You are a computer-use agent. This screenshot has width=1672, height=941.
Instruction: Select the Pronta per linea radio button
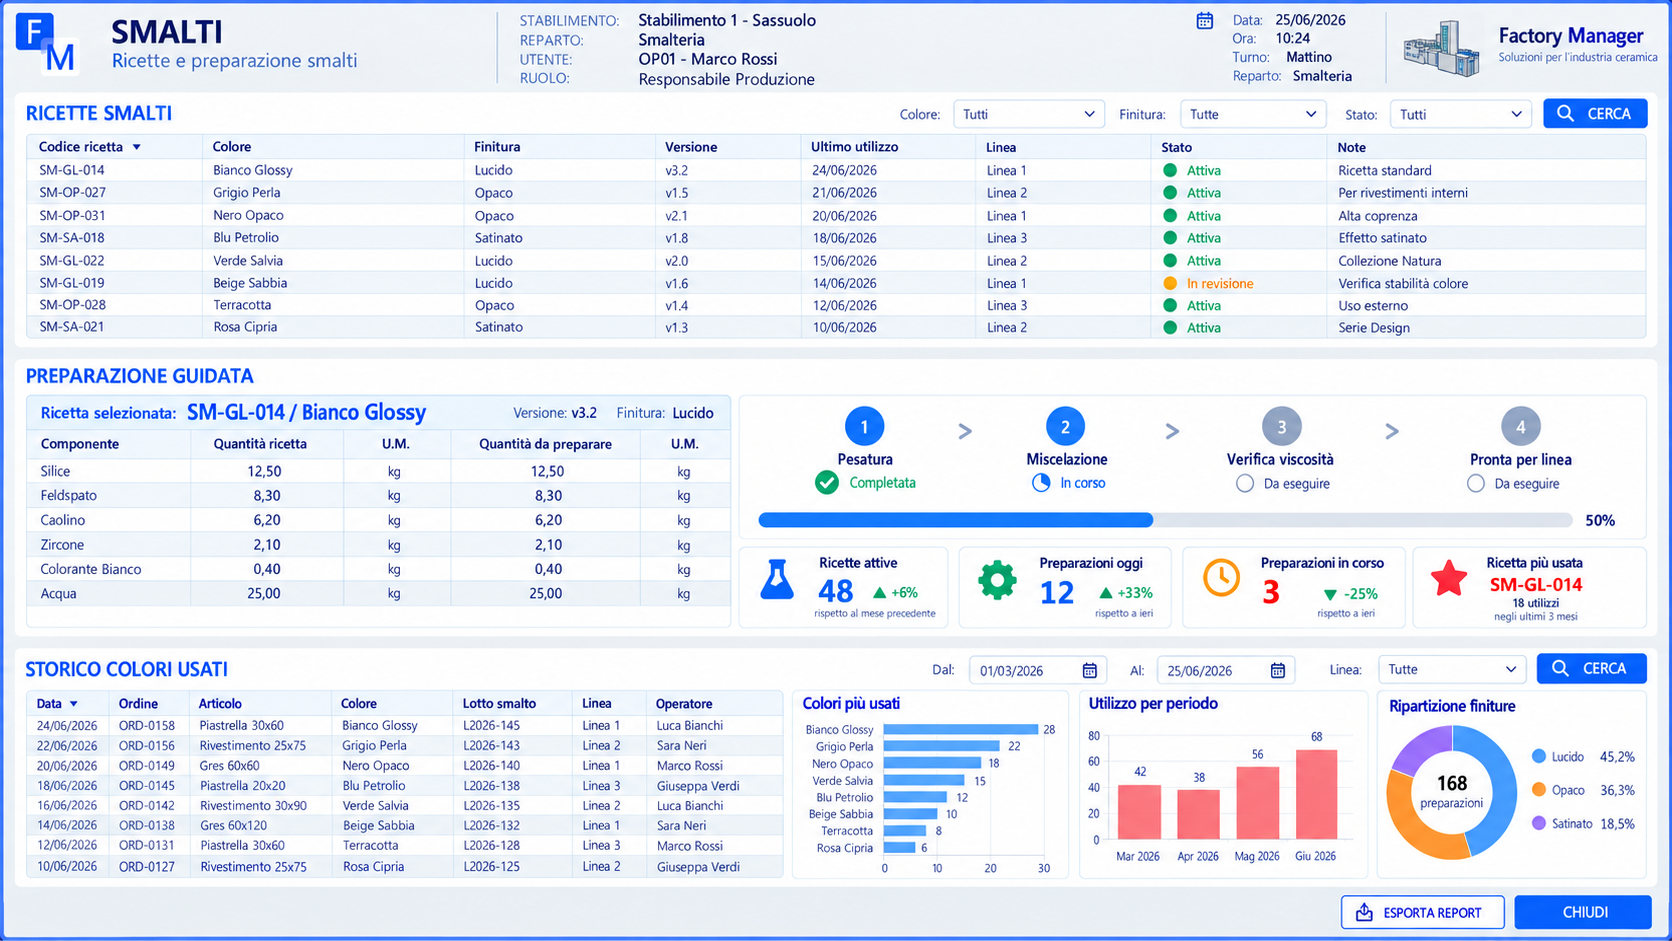1476,484
